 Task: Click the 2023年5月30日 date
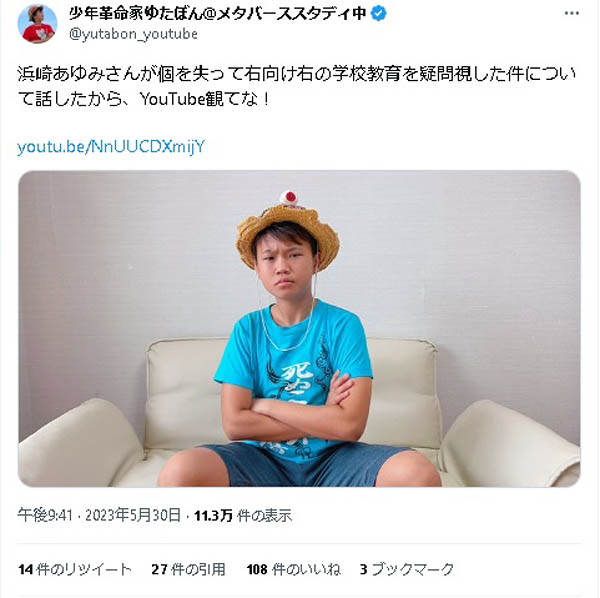(132, 516)
